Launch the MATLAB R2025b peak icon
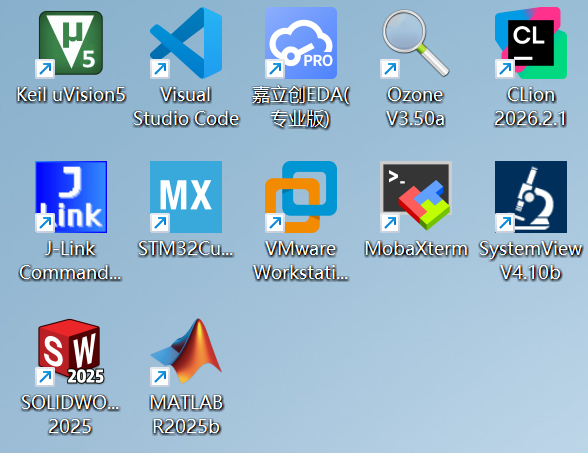 coord(186,352)
